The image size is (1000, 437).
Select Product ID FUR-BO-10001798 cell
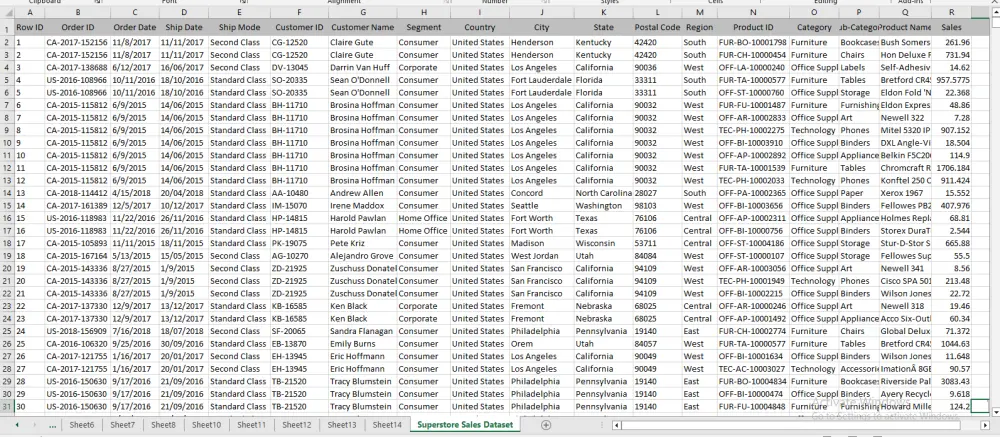click(753, 43)
